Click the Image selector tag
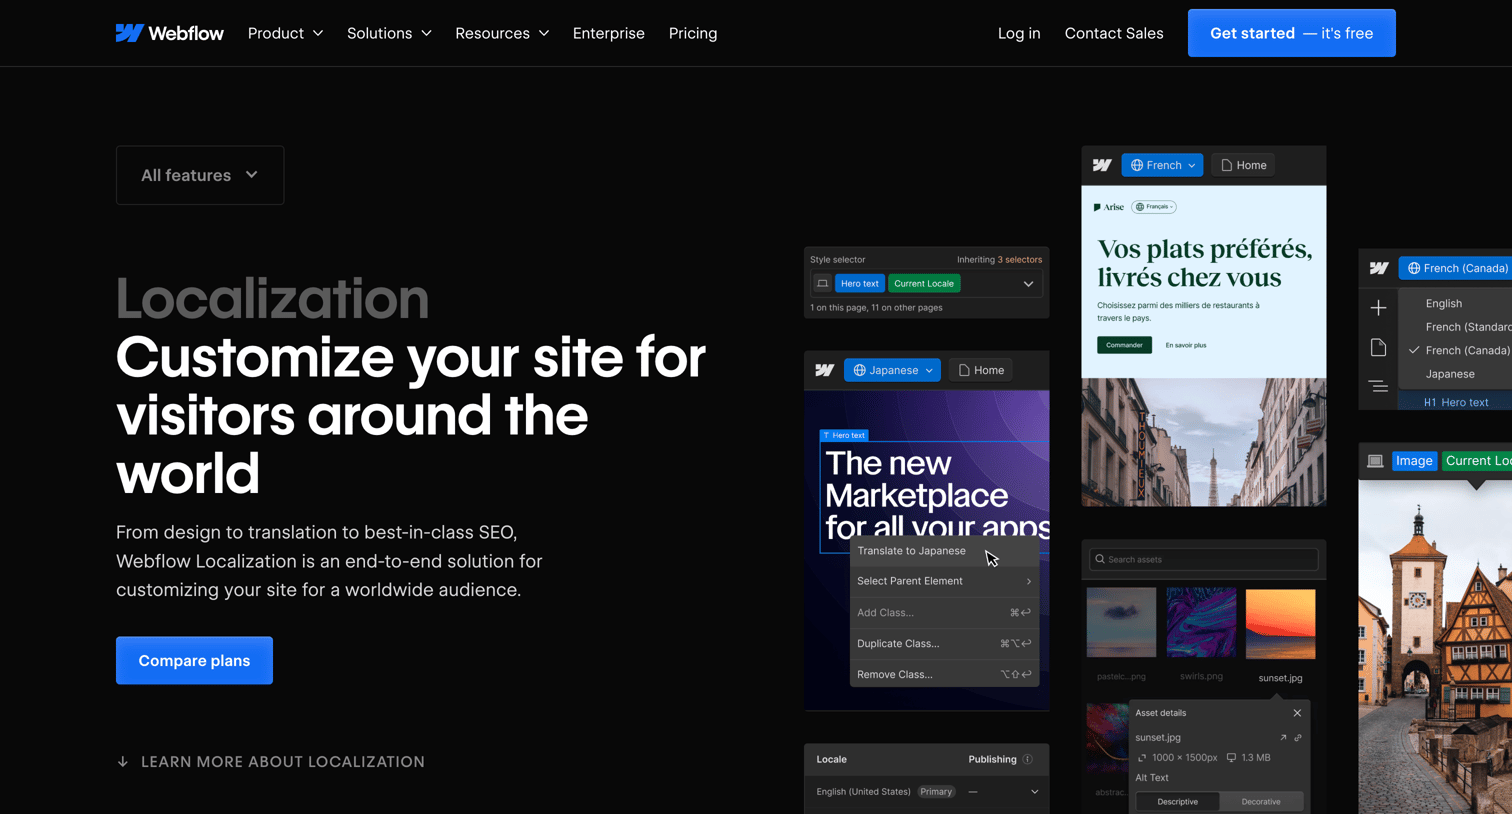 1414,461
